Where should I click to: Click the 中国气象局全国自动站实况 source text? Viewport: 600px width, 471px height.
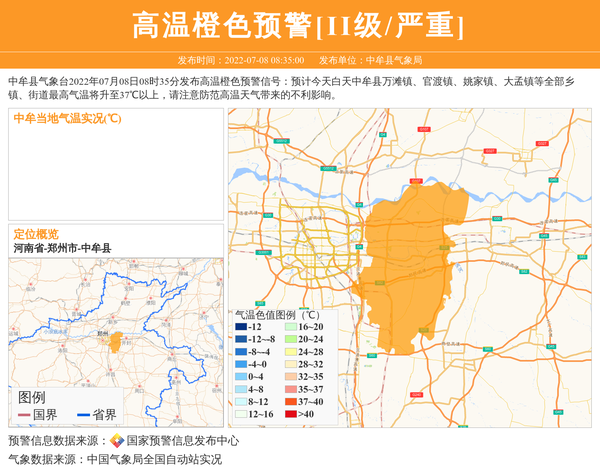pos(154,460)
